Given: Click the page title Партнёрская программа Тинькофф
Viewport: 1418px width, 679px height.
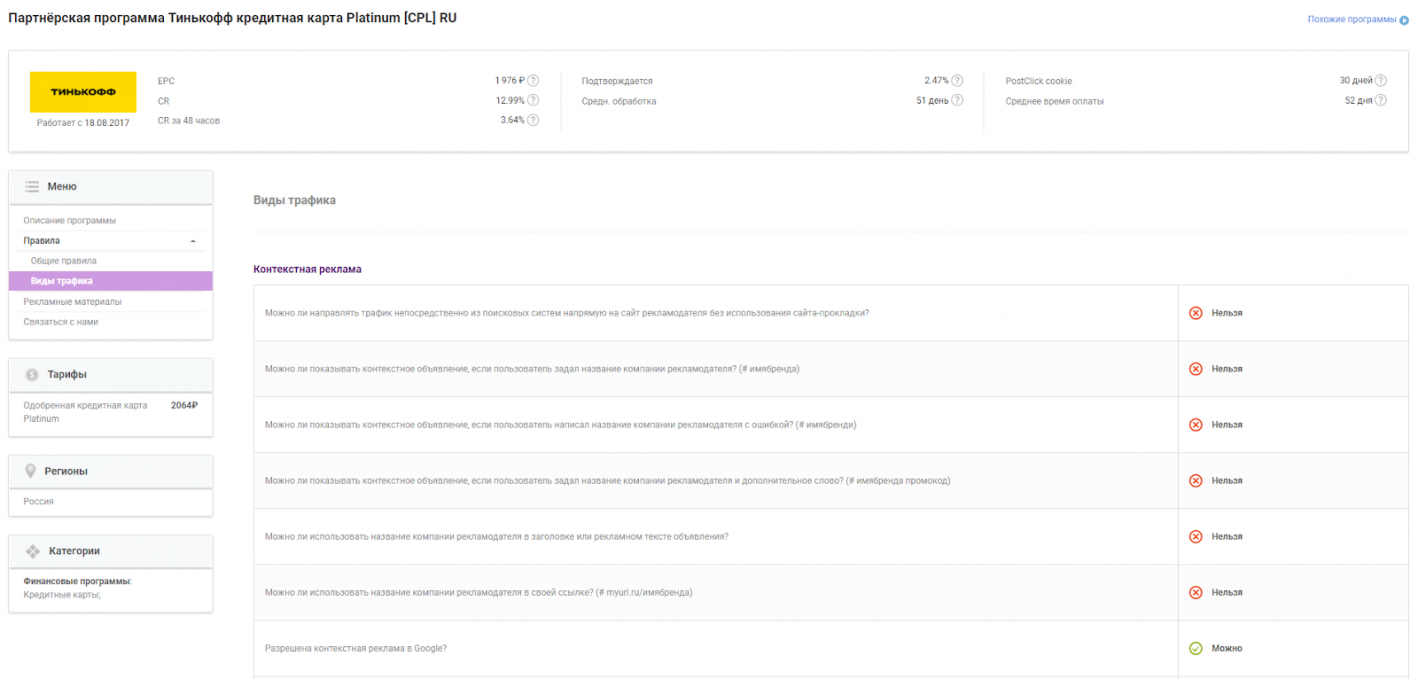Looking at the screenshot, I should pos(232,18).
